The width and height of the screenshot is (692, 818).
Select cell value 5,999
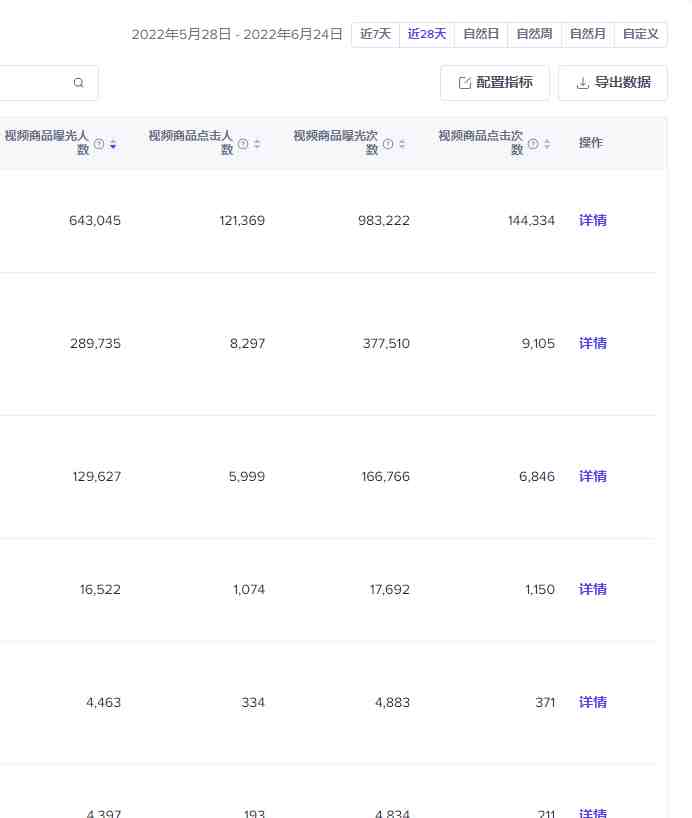coord(247,477)
